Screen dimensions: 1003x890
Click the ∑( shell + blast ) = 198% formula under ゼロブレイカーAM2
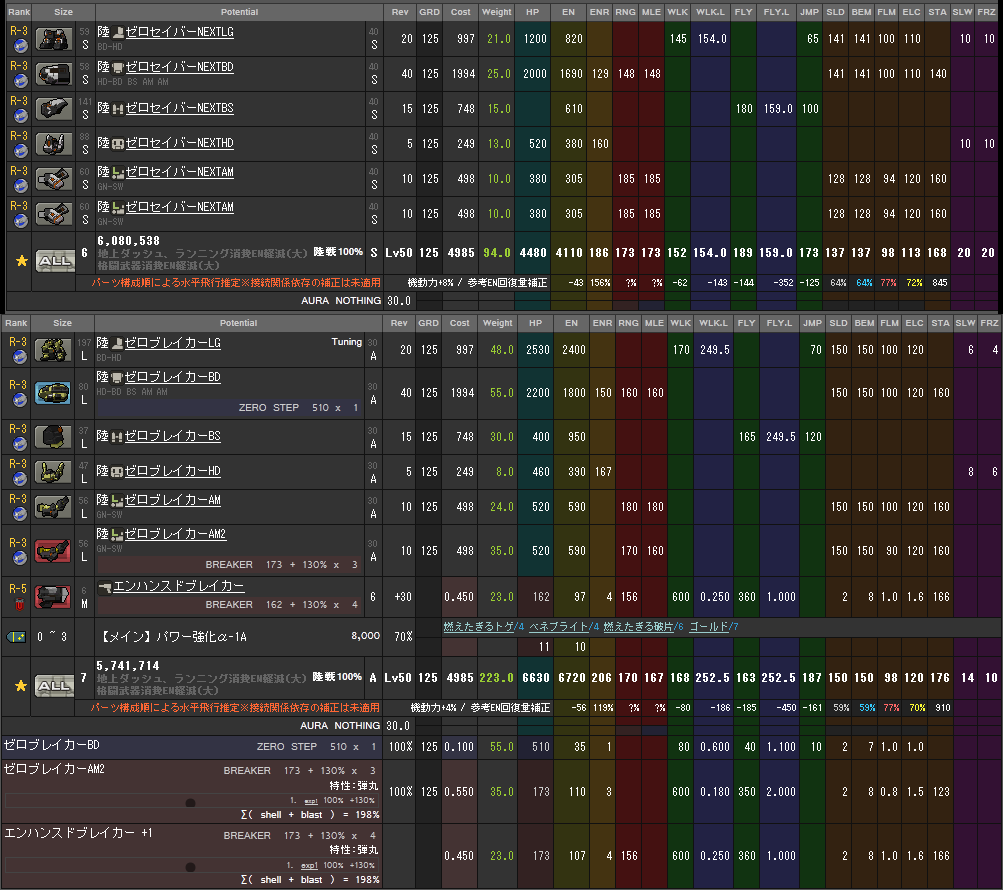coord(310,815)
